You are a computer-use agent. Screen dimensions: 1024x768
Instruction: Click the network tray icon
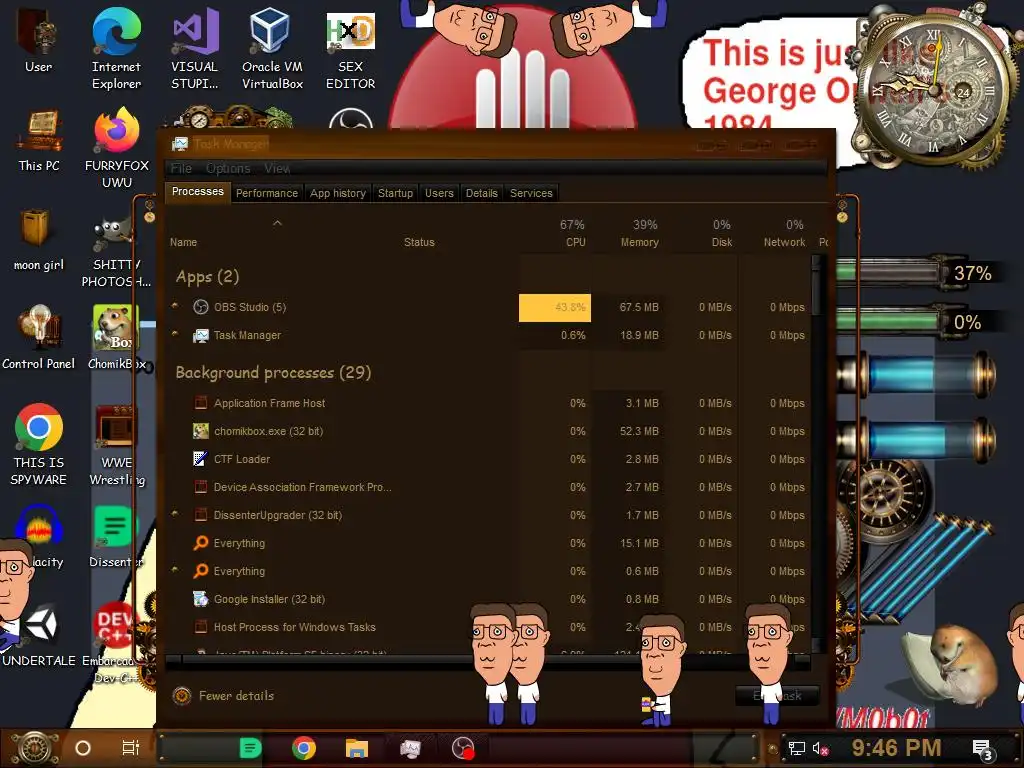point(797,748)
